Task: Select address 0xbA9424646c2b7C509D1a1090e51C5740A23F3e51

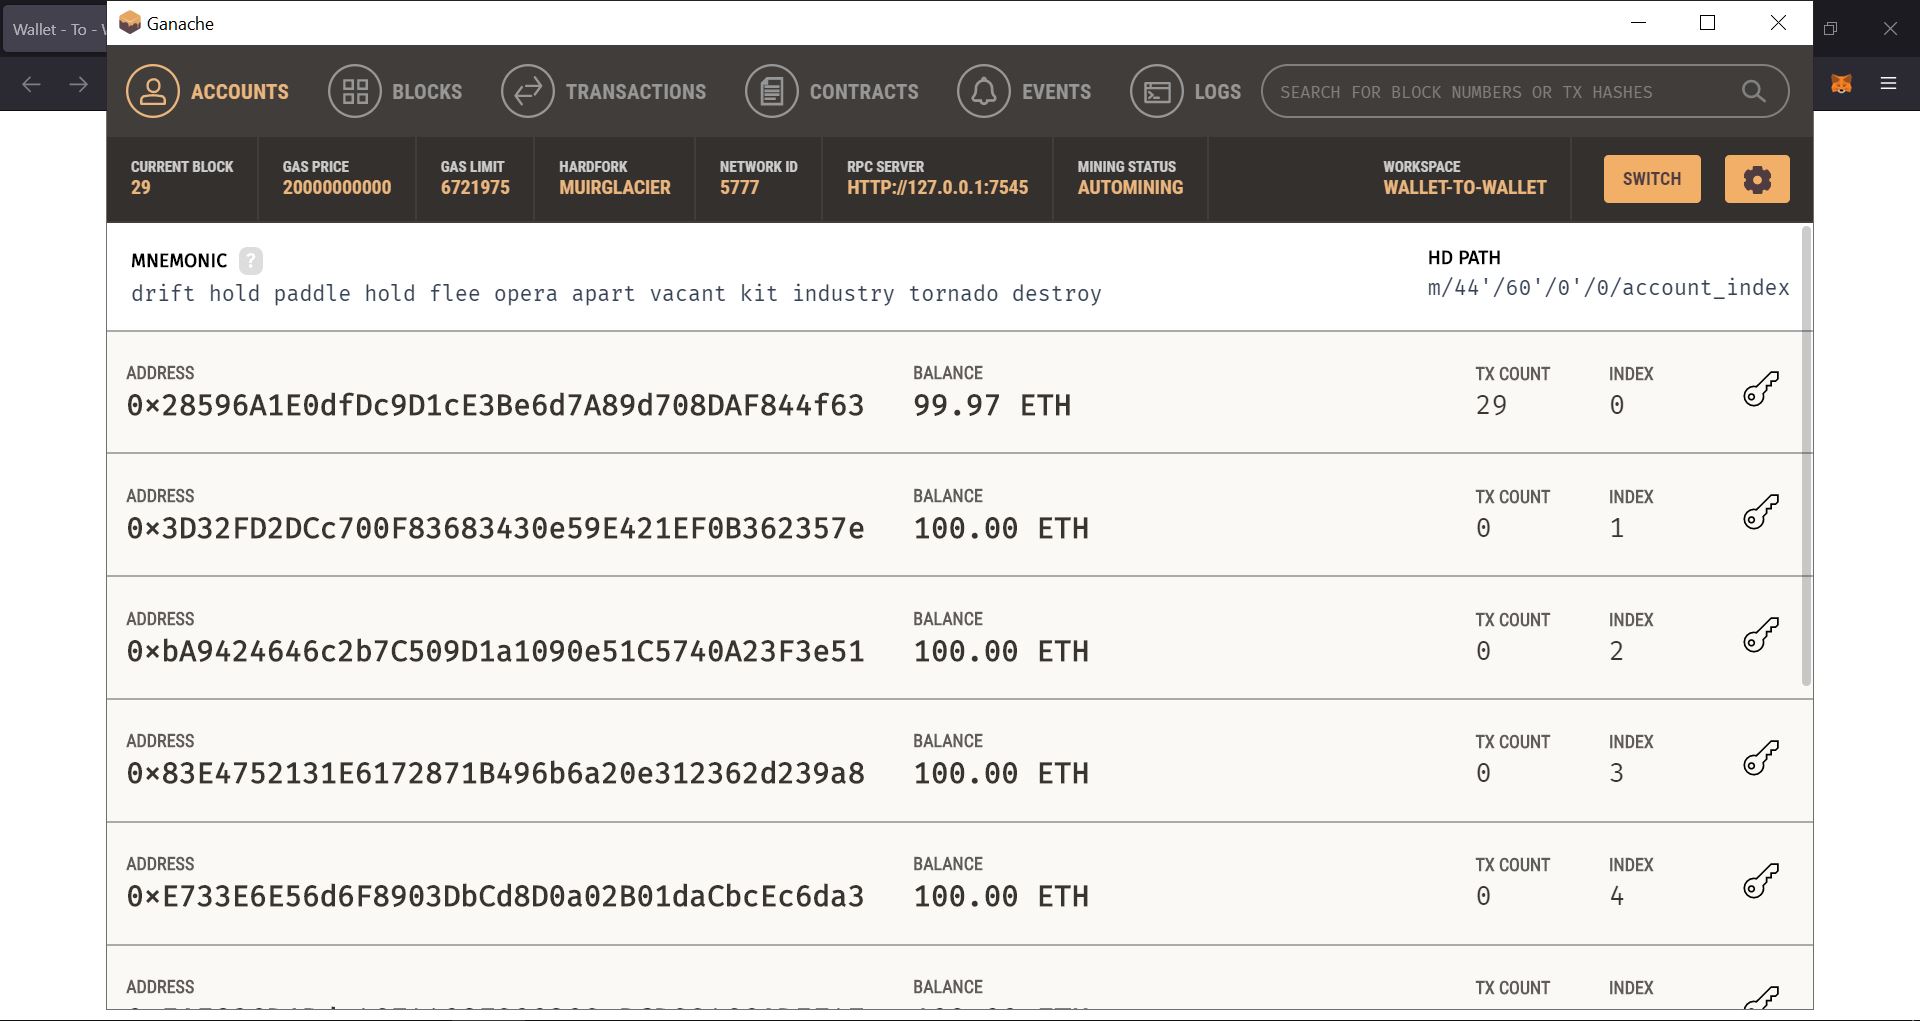Action: coord(495,651)
